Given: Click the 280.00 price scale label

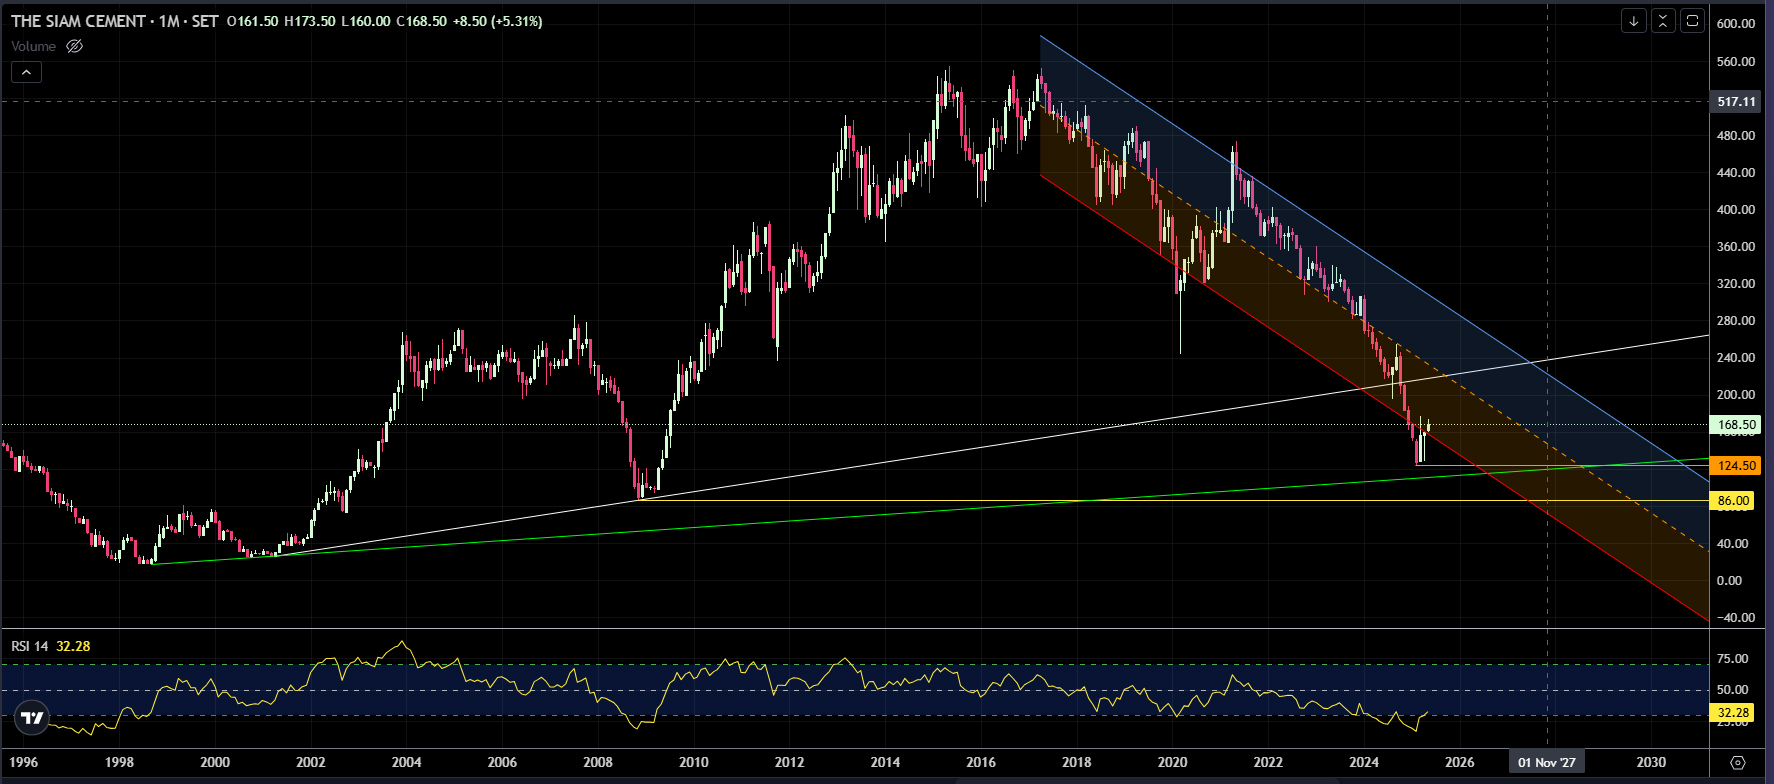Looking at the screenshot, I should point(1735,321).
